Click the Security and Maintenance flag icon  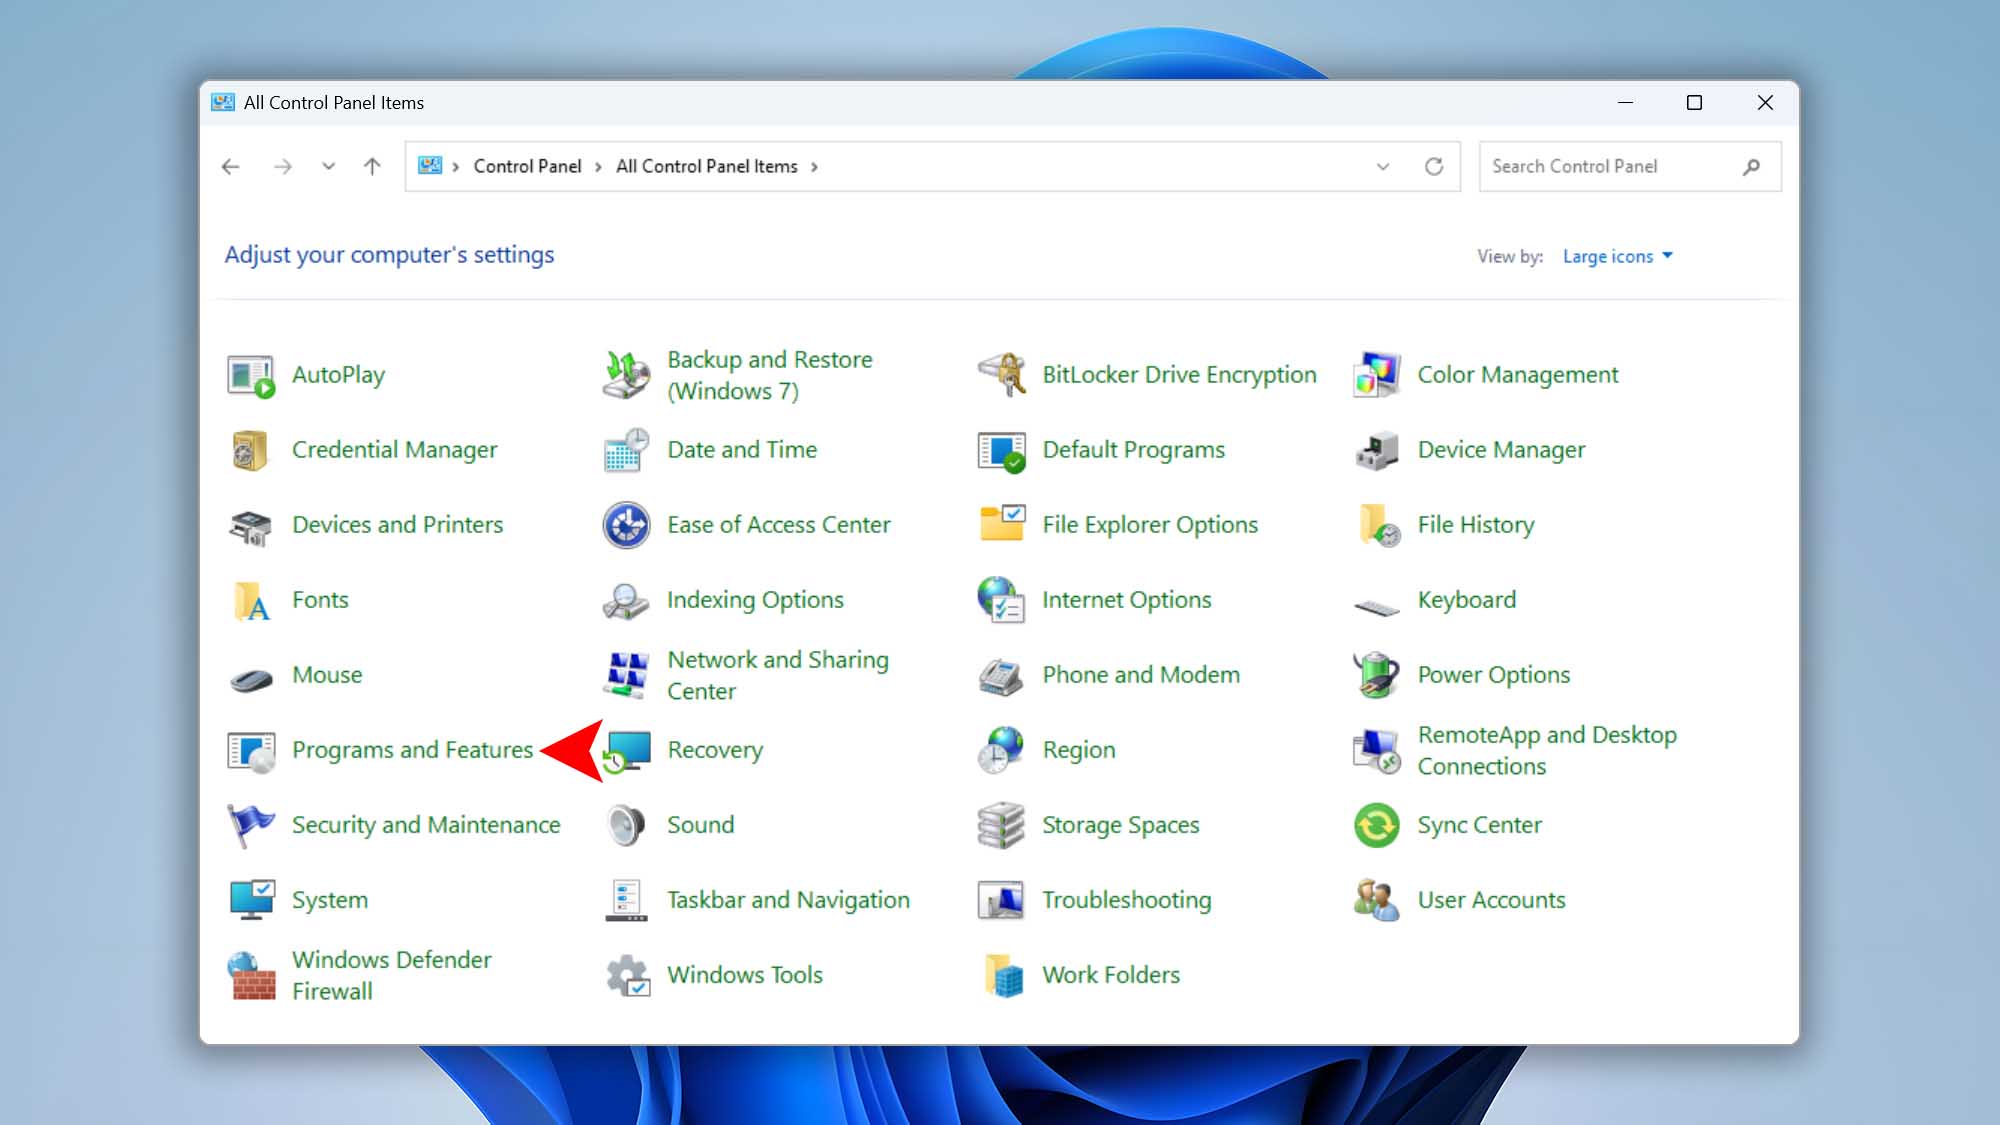tap(251, 826)
